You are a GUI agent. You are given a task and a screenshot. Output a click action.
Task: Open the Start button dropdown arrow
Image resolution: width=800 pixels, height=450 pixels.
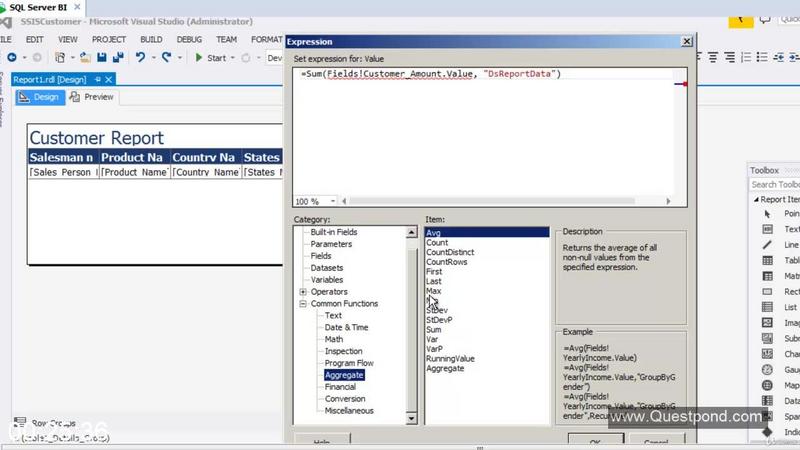pos(233,58)
